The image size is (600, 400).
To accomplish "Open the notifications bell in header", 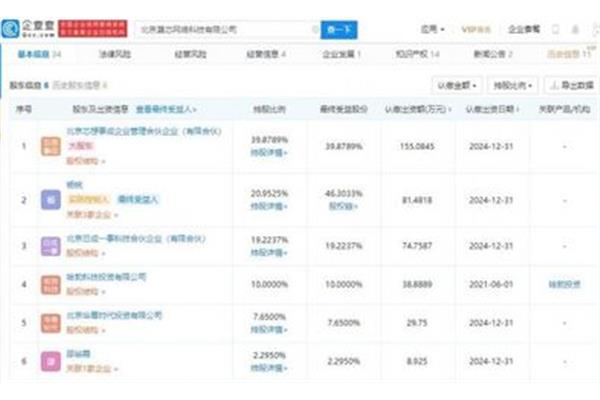I will pyautogui.click(x=575, y=29).
